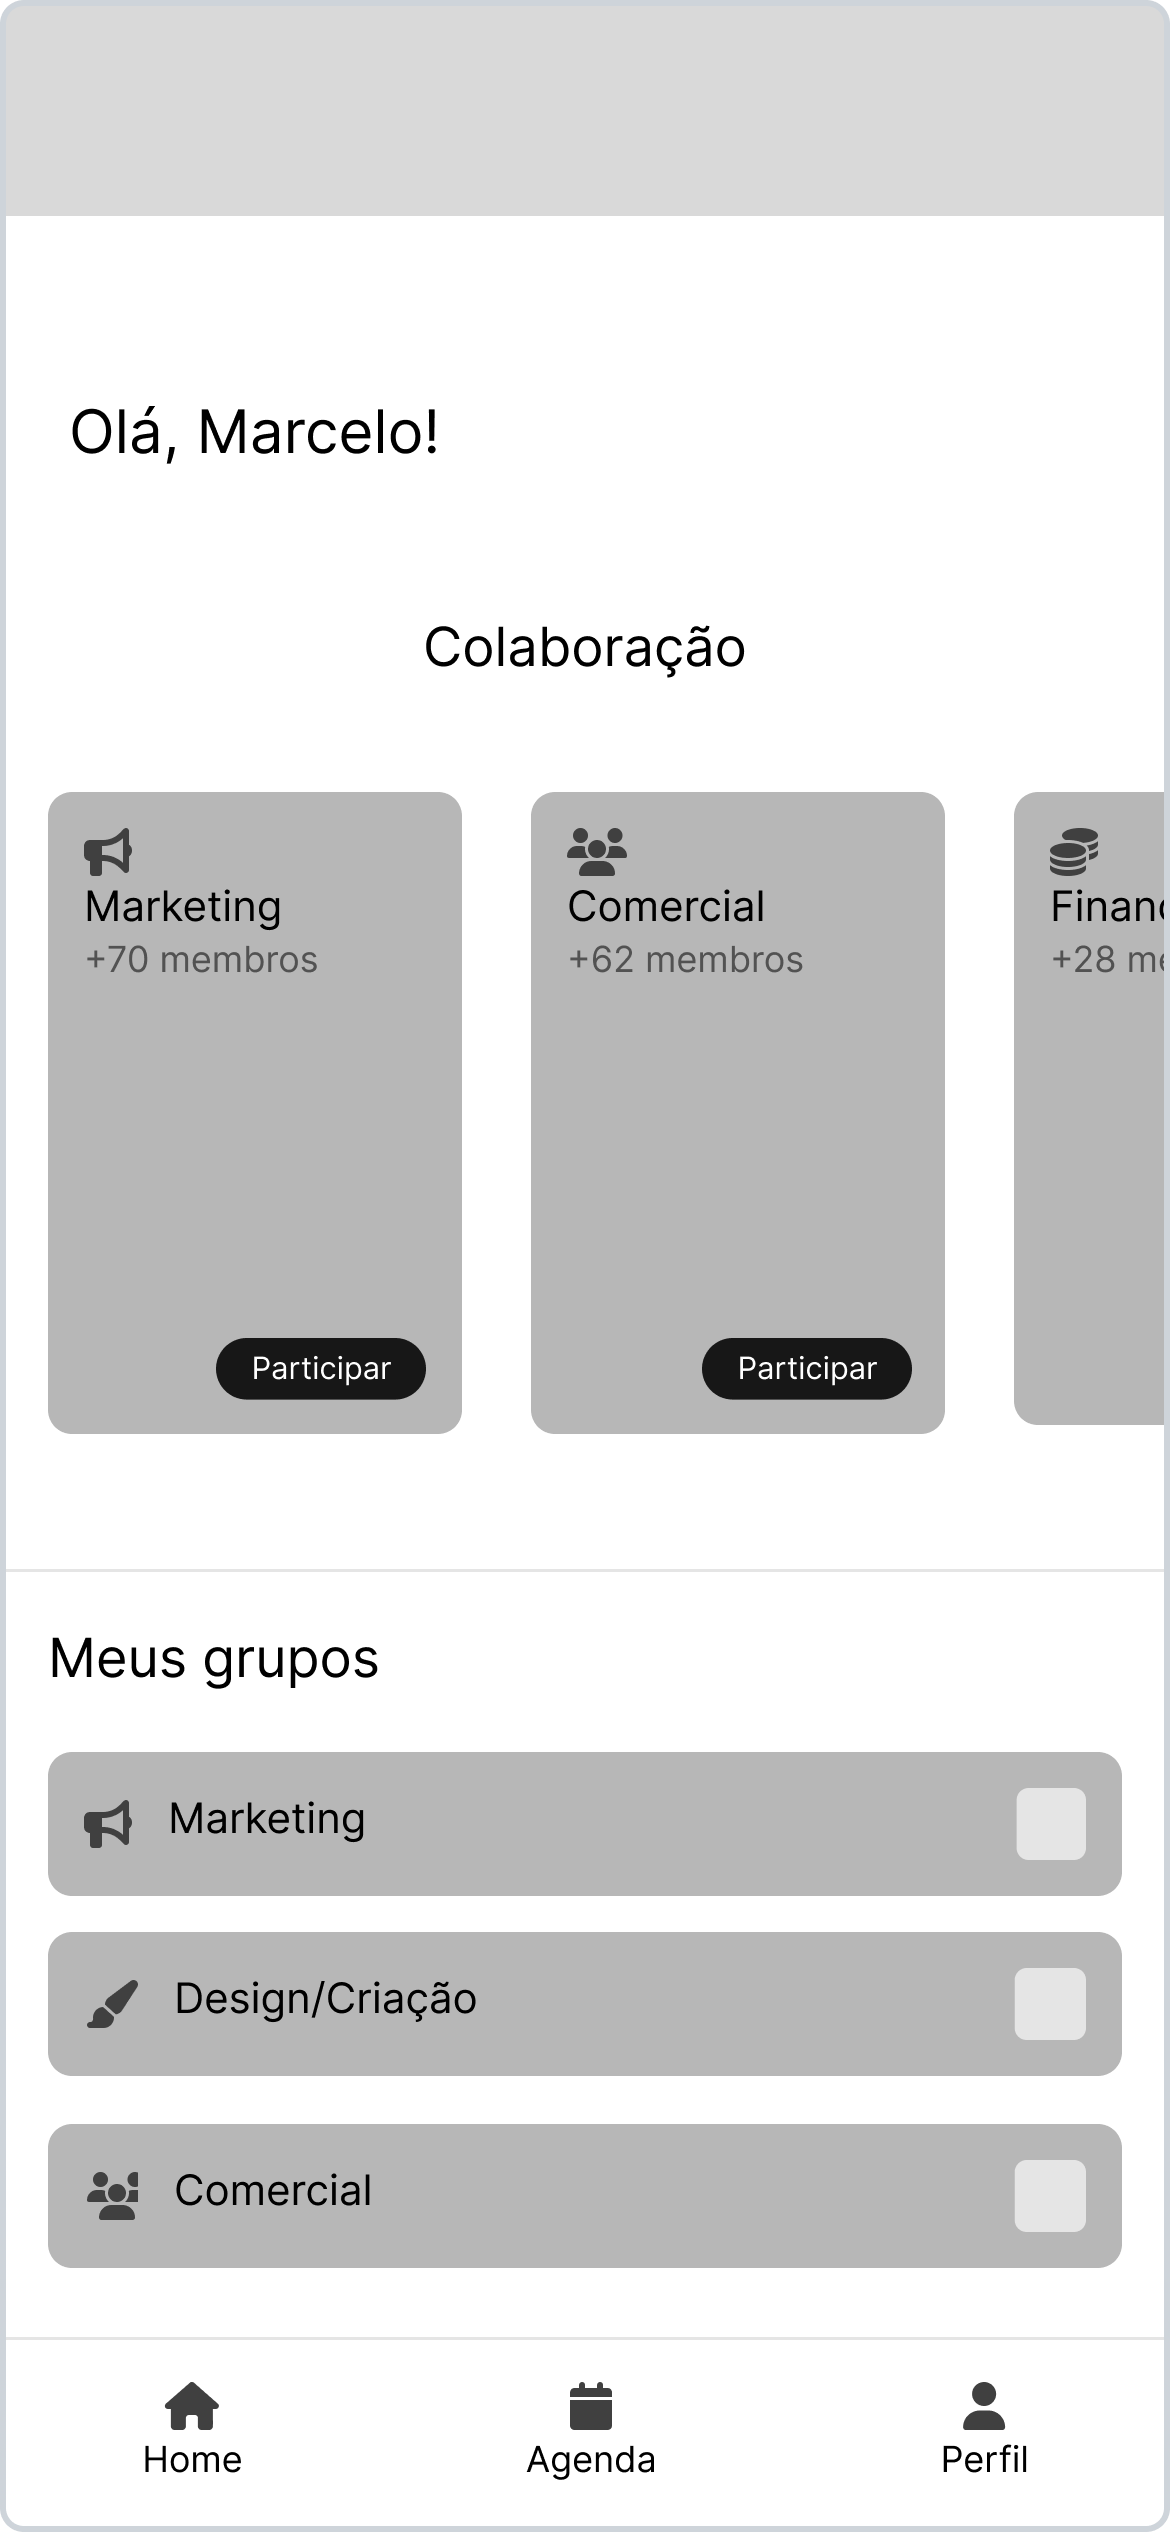The width and height of the screenshot is (1170, 2532).
Task: Click the Perfil person icon
Action: point(984,2405)
